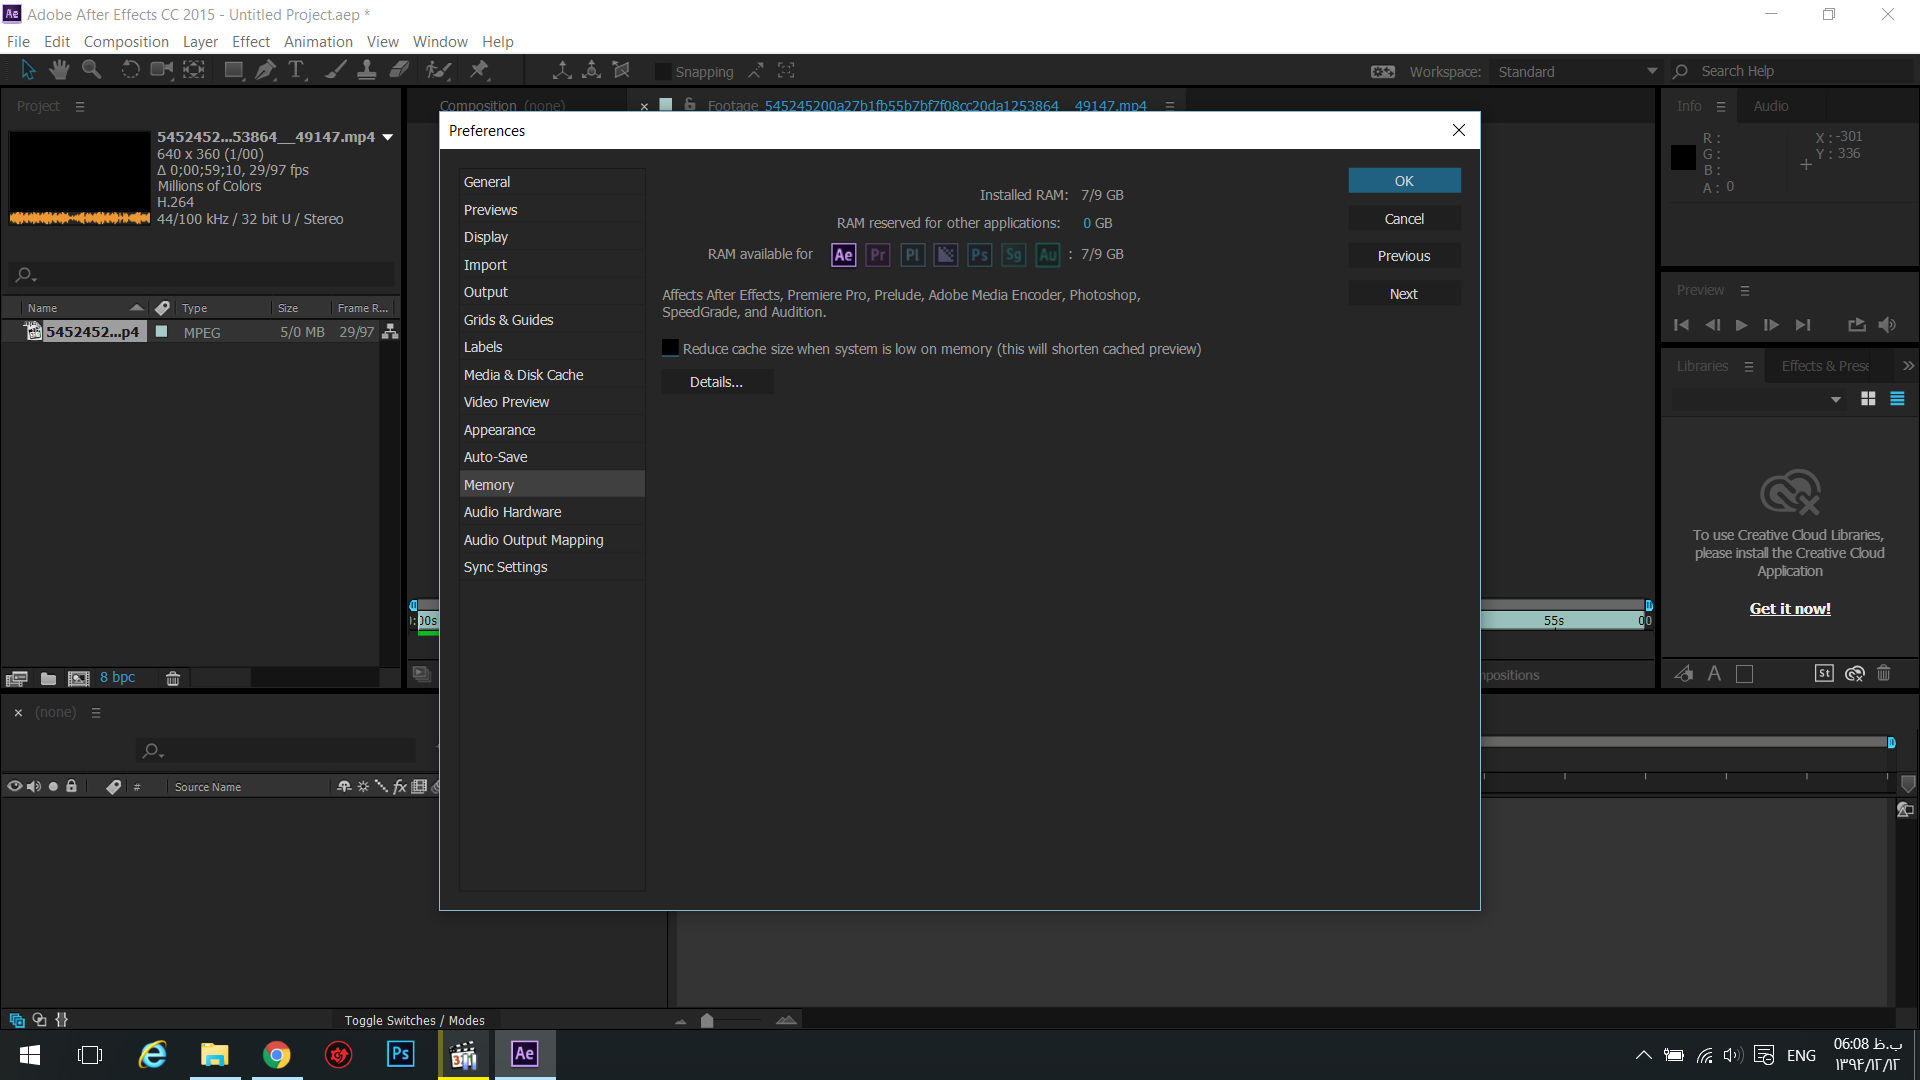
Task: Select the Puppet Pin tool
Action: (x=479, y=70)
